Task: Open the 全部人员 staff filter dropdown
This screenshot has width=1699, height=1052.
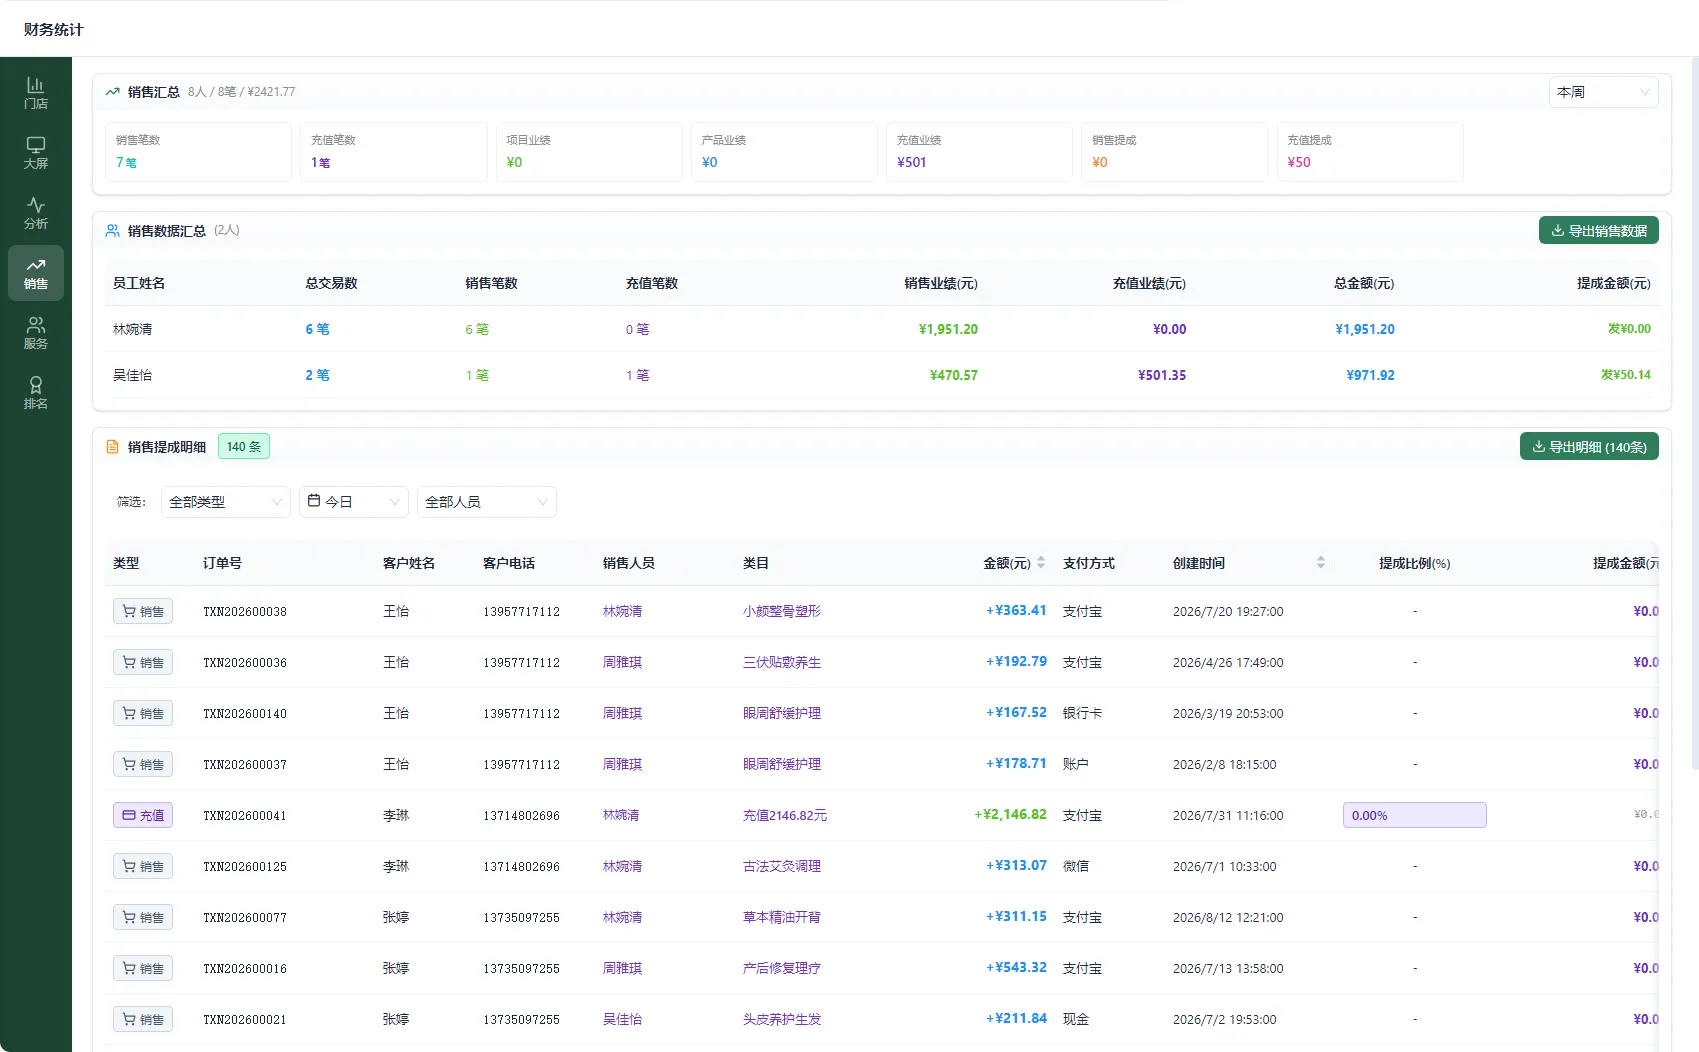Action: coord(487,502)
